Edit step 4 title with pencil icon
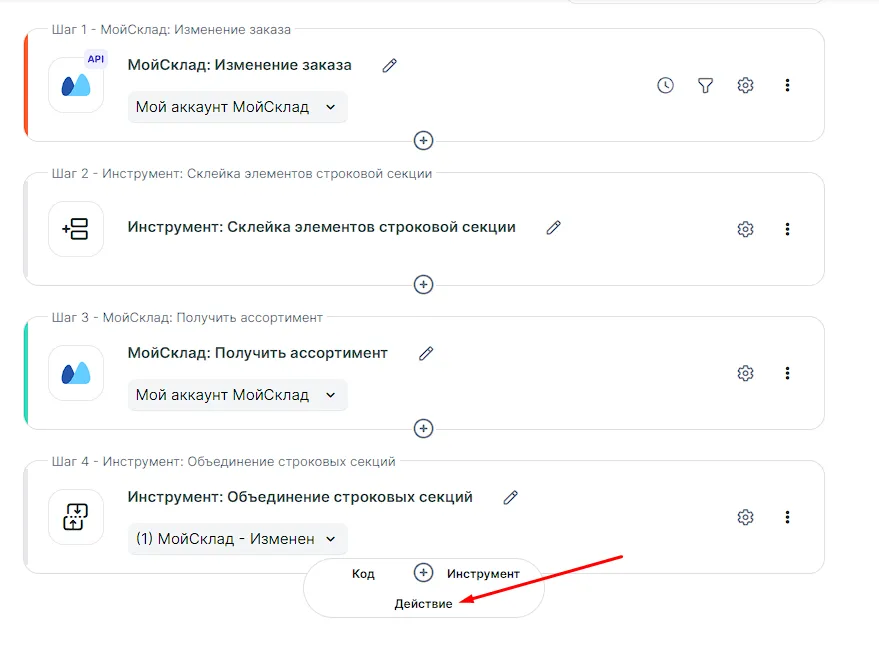The width and height of the screenshot is (879, 646). tap(511, 497)
